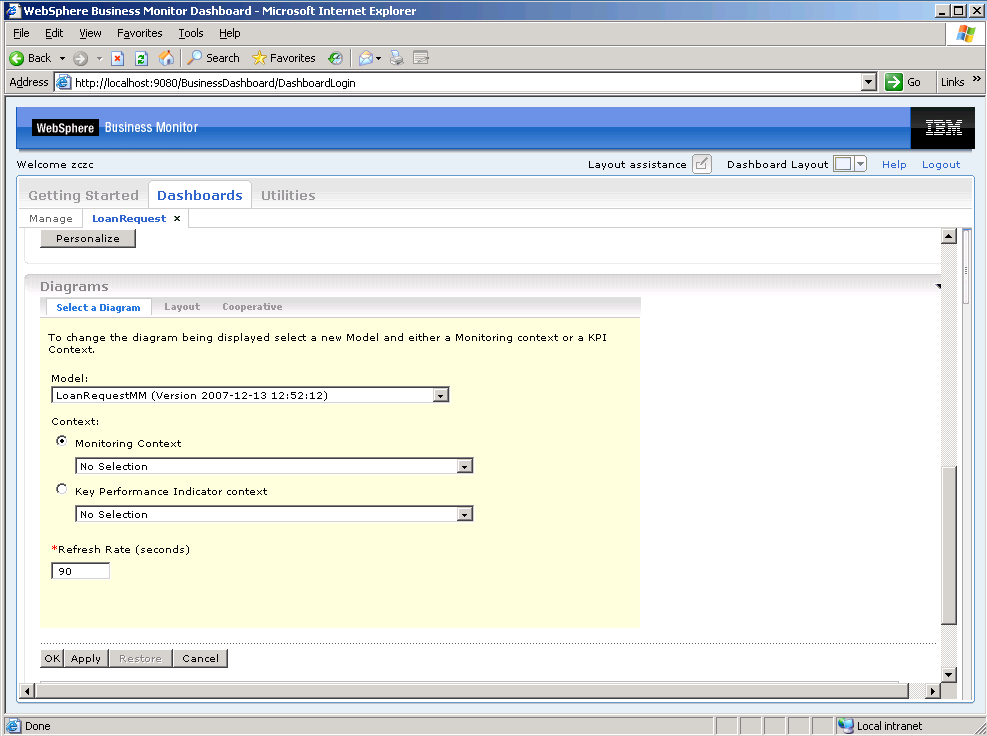Image resolution: width=987 pixels, height=736 pixels.
Task: Select the Key Performance Indicator context radio
Action: click(61, 489)
